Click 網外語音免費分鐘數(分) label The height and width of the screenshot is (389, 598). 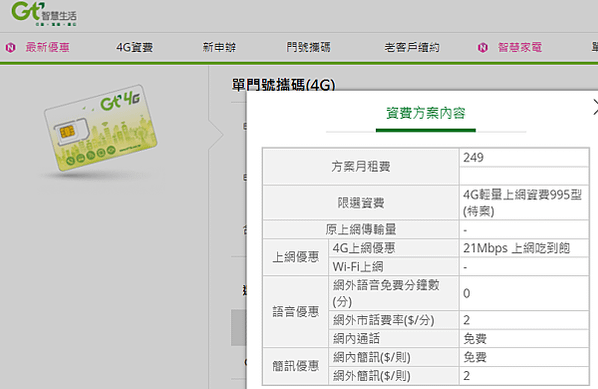coord(386,293)
